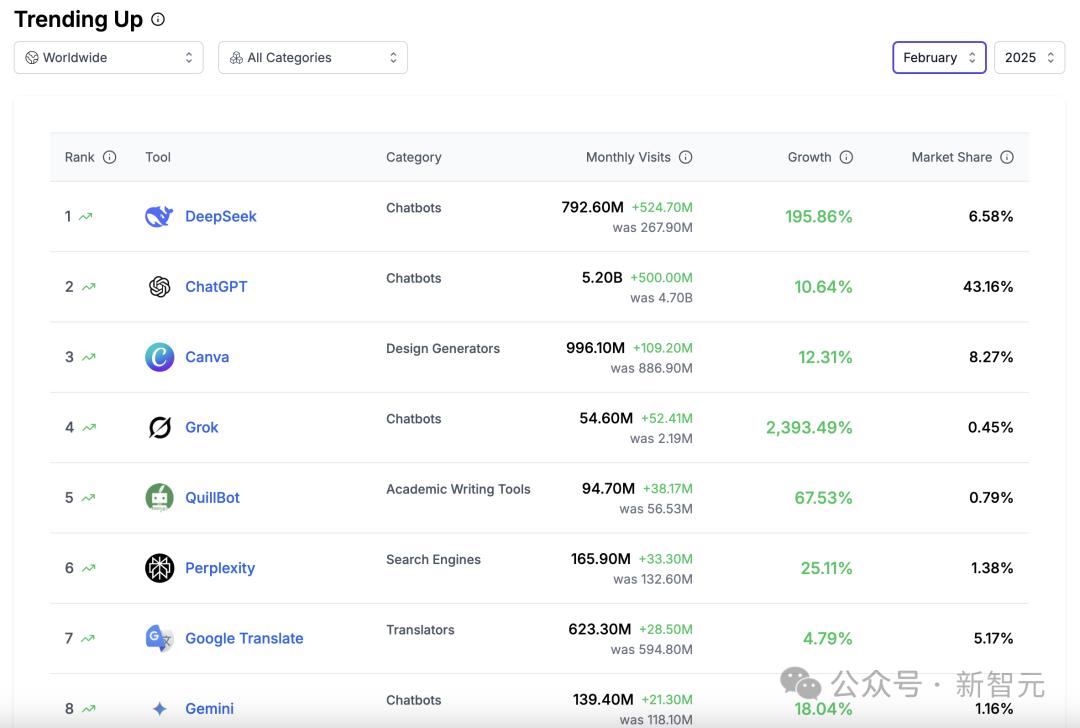Viewport: 1080px width, 728px height.
Task: Click the 792.60M monthly visits value
Action: (x=592, y=207)
